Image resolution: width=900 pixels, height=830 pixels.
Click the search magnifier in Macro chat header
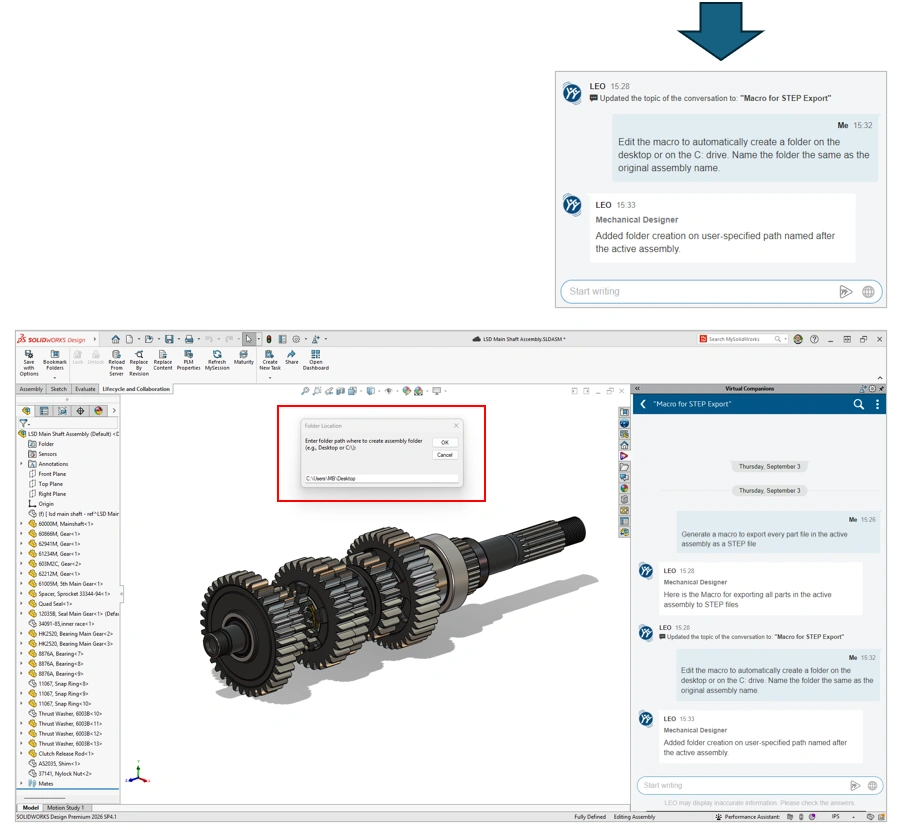point(858,404)
